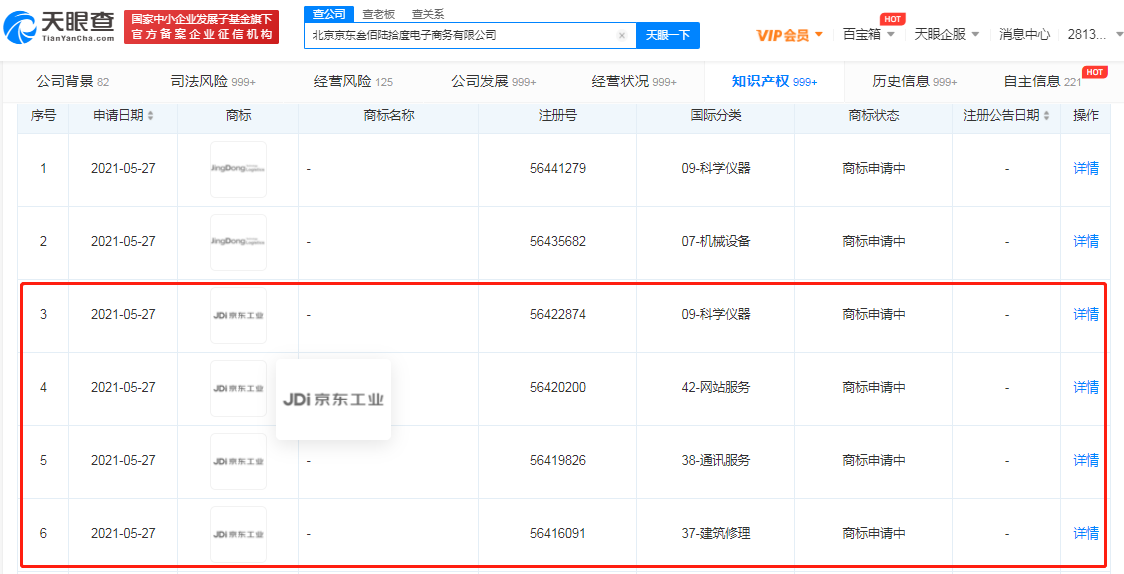Image resolution: width=1124 pixels, height=574 pixels.
Task: Select the 07-机械设备 cell
Action: click(715, 242)
